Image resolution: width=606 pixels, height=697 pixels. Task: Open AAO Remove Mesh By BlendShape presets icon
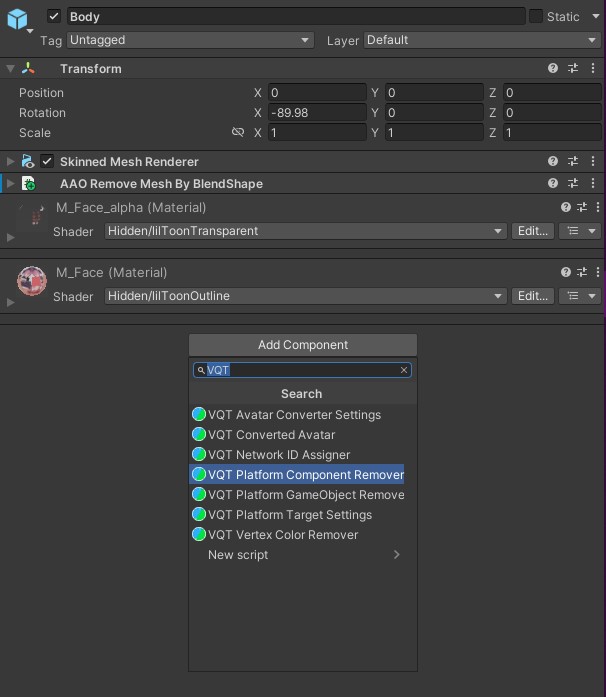(573, 183)
